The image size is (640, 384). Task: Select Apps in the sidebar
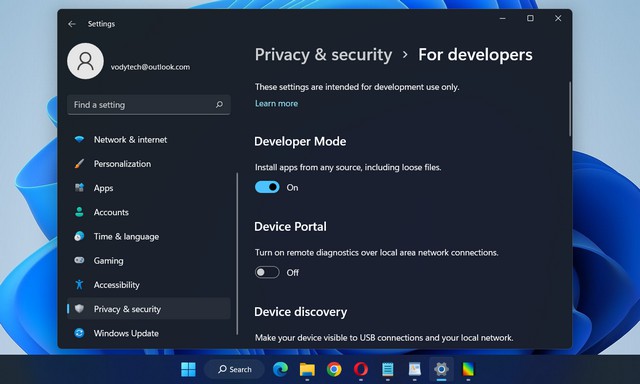point(149,188)
